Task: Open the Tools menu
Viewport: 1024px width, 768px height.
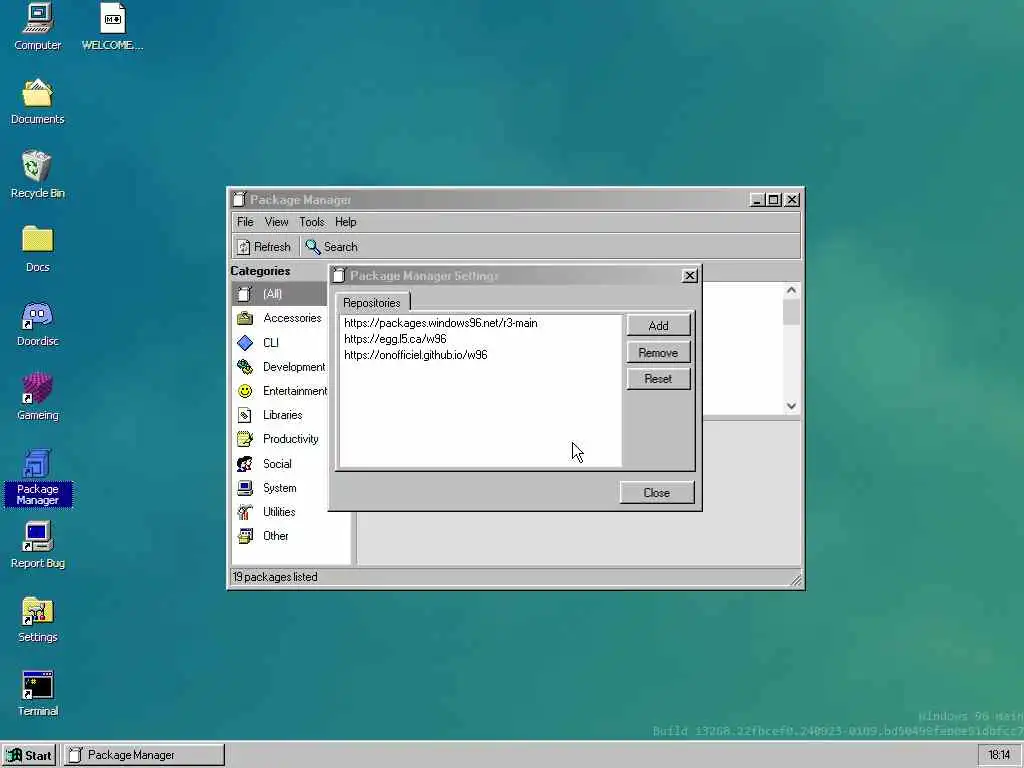Action: [x=312, y=222]
